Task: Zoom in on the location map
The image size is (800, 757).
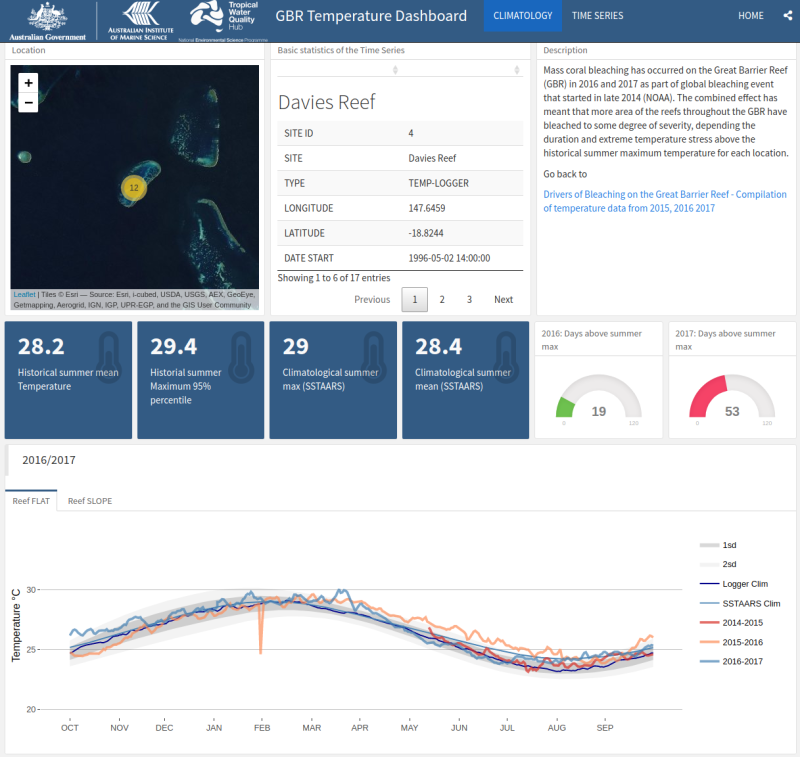Action: pyautogui.click(x=29, y=83)
